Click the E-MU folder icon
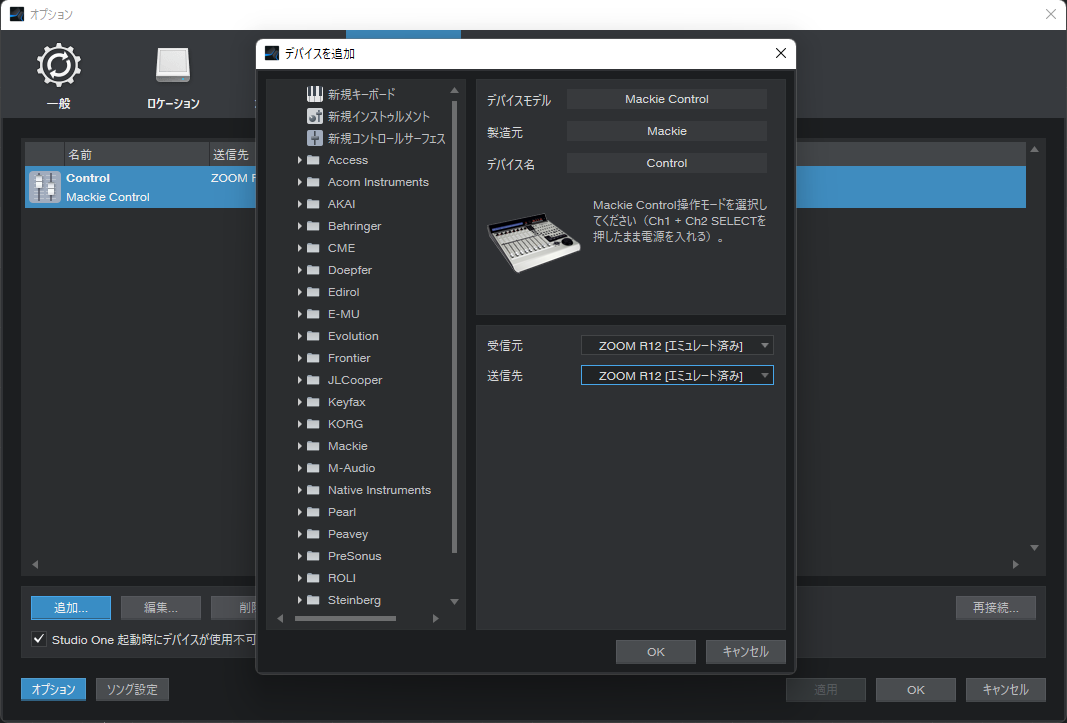 click(313, 314)
